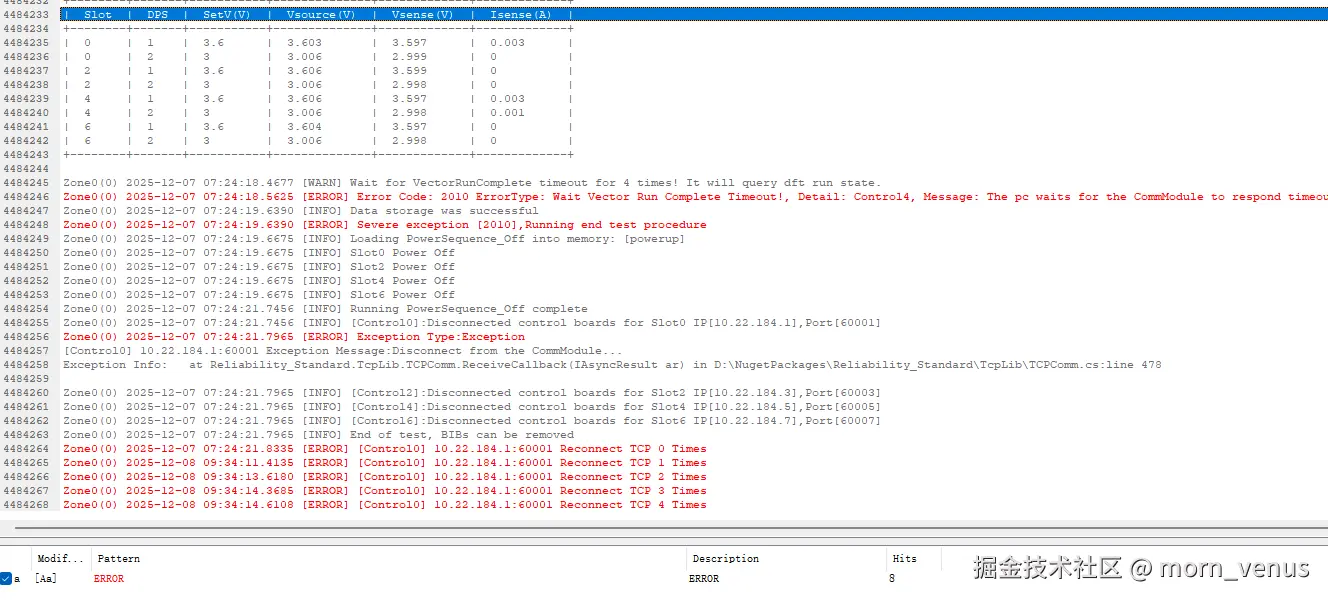
Task: Click line number 4484239
Action: pos(26,99)
